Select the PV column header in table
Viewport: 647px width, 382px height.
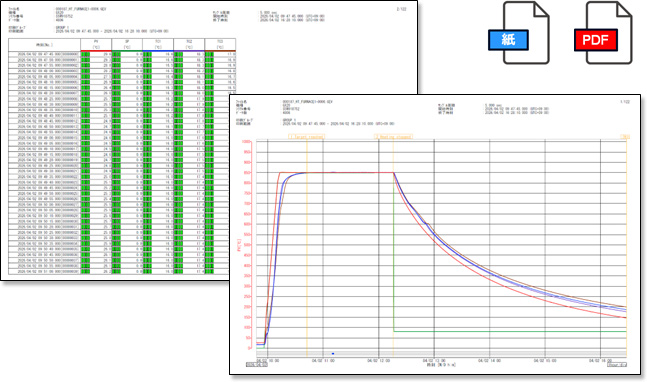96,44
